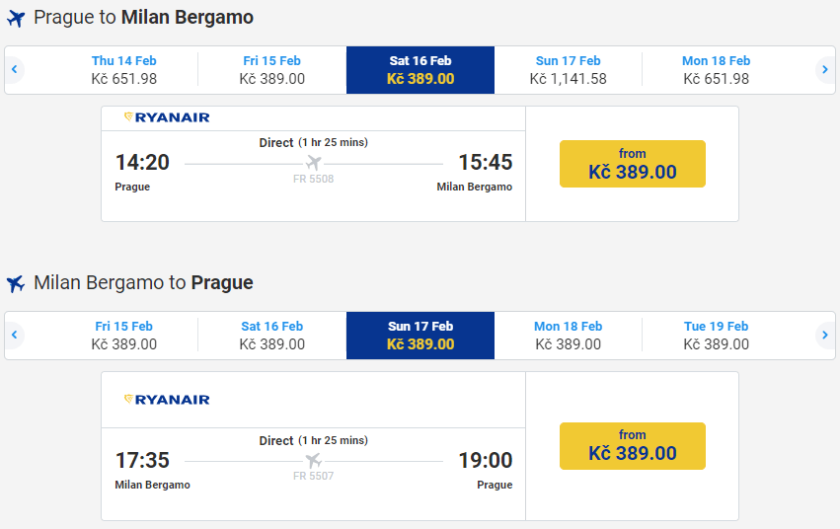Show earlier return dates with left arrow
The image size is (840, 529).
click(x=15, y=335)
